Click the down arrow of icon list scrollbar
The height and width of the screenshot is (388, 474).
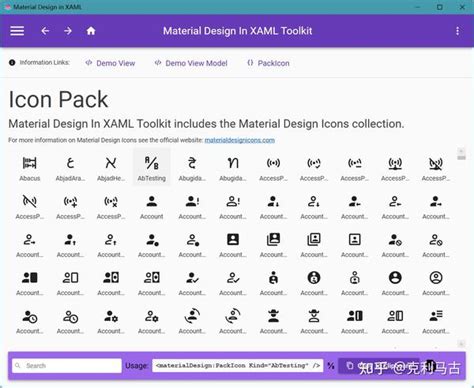tap(461, 344)
